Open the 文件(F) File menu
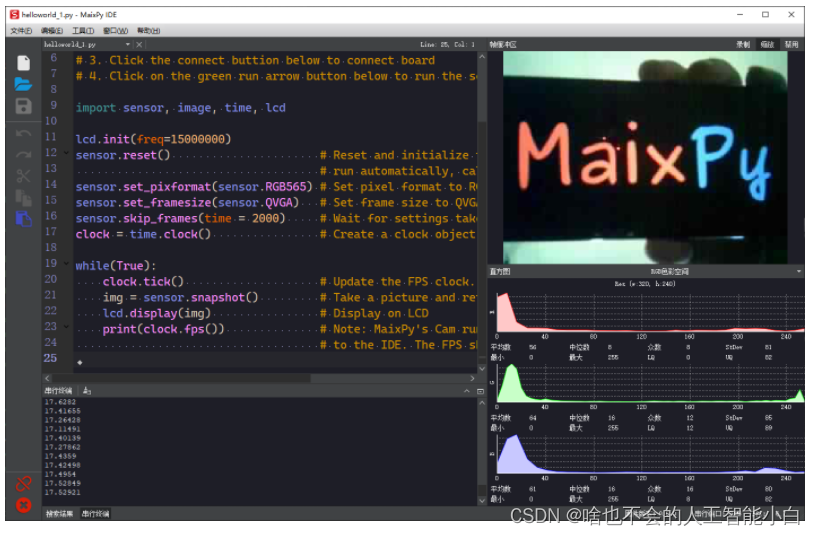The image size is (815, 536). click(x=21, y=31)
